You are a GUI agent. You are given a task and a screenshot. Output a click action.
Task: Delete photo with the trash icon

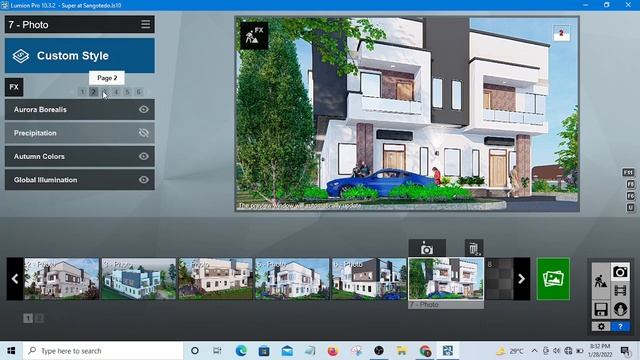(x=473, y=248)
